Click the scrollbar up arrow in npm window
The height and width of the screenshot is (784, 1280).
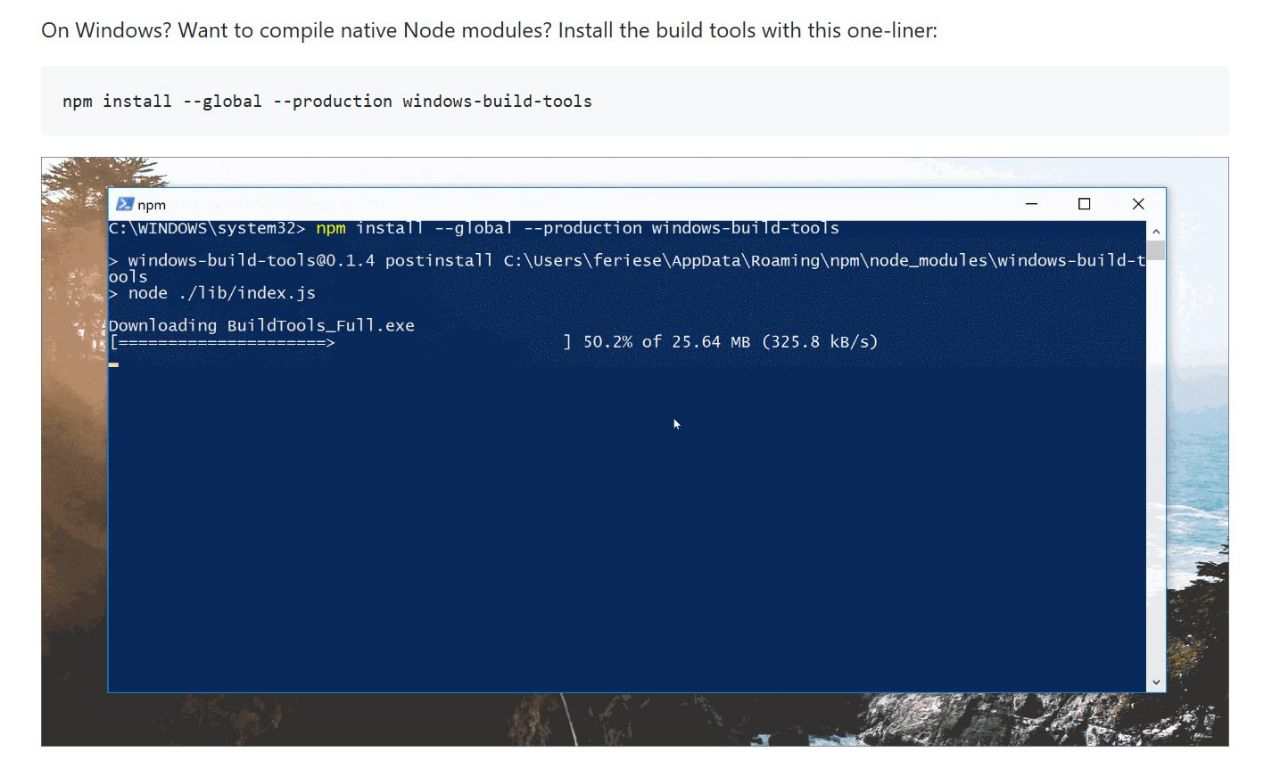(1156, 230)
